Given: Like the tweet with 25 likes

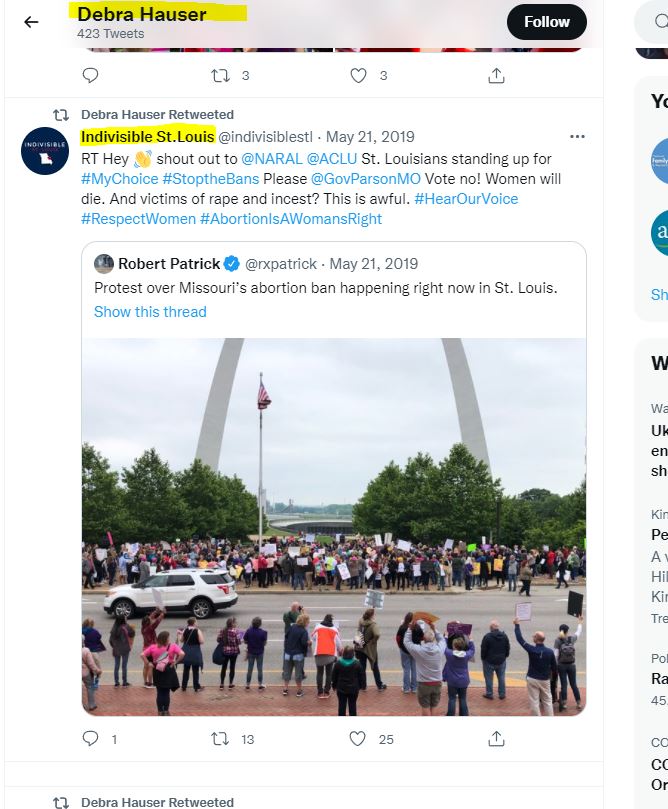Looking at the screenshot, I should (357, 739).
